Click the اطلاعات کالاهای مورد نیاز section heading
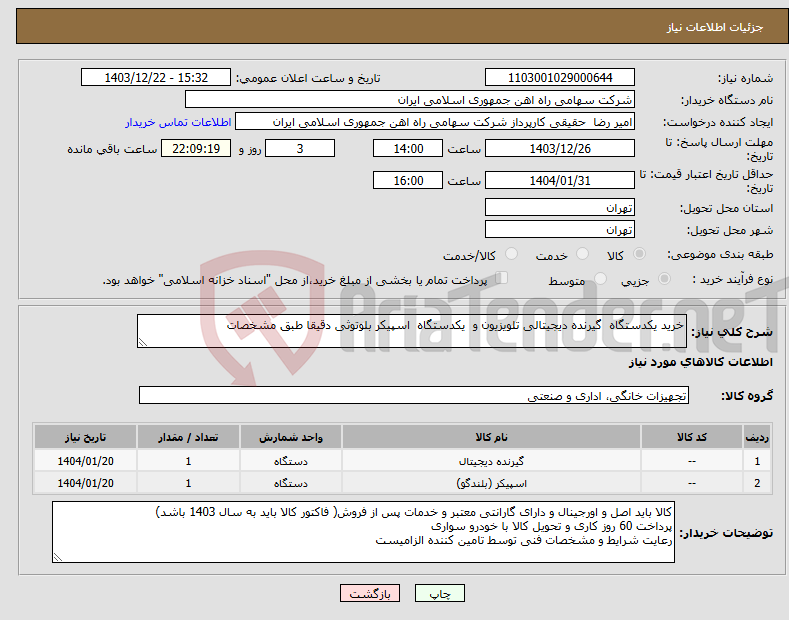The height and width of the screenshot is (620, 789). click(x=700, y=362)
